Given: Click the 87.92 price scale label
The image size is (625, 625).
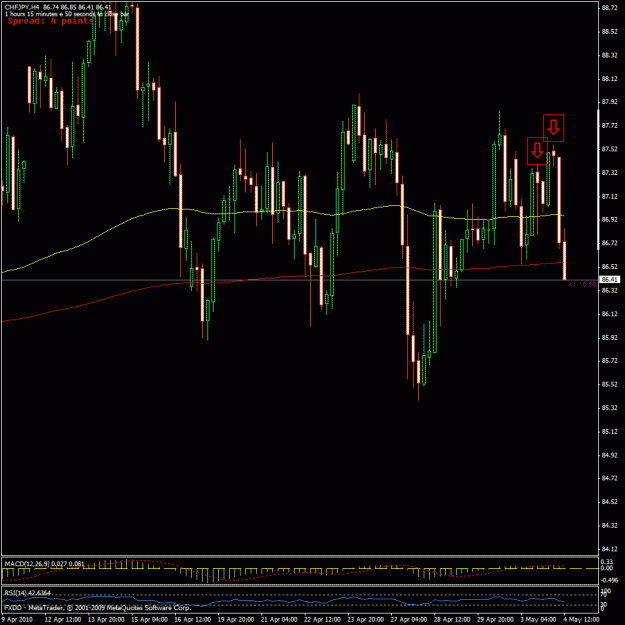Looking at the screenshot, I should [609, 102].
